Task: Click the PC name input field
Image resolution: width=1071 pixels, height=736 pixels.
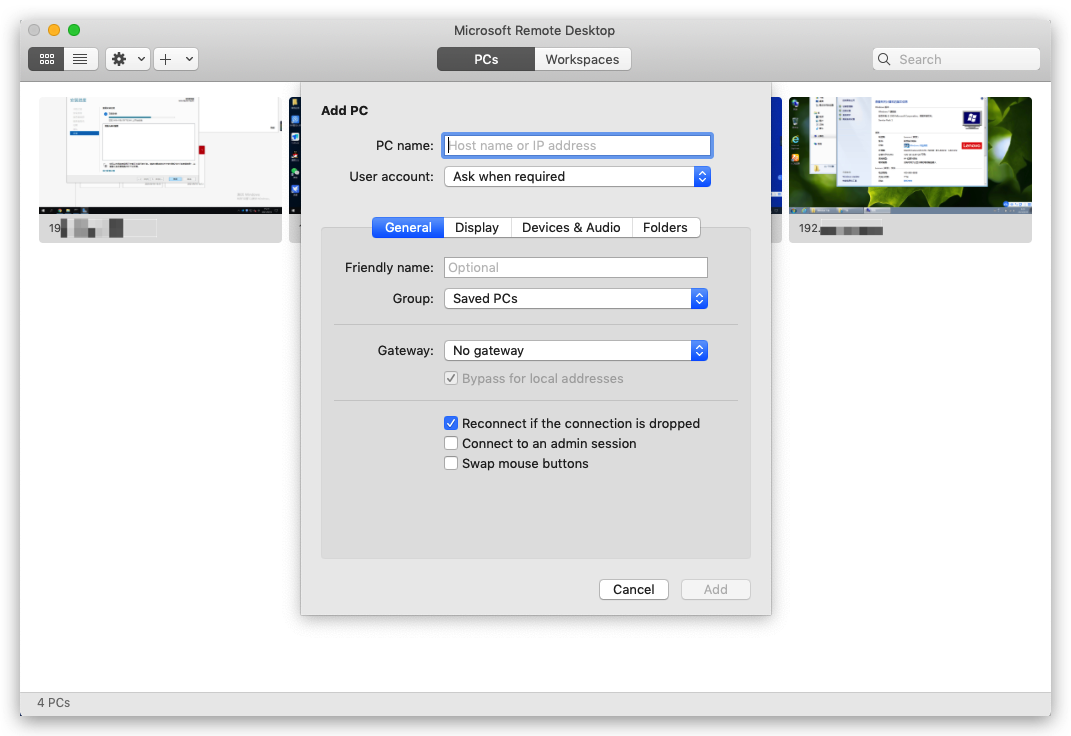Action: (x=577, y=145)
